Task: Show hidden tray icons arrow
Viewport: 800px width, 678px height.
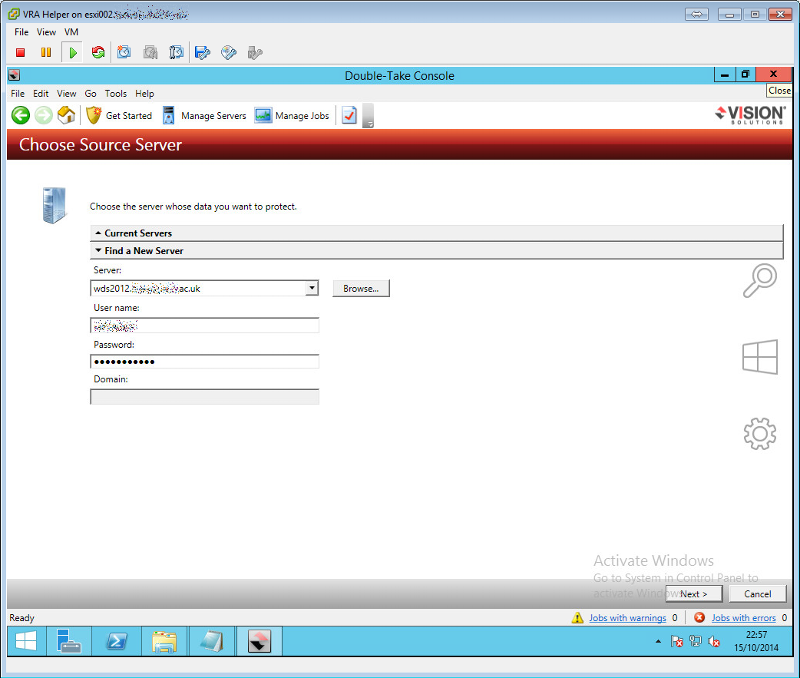Action: (658, 641)
